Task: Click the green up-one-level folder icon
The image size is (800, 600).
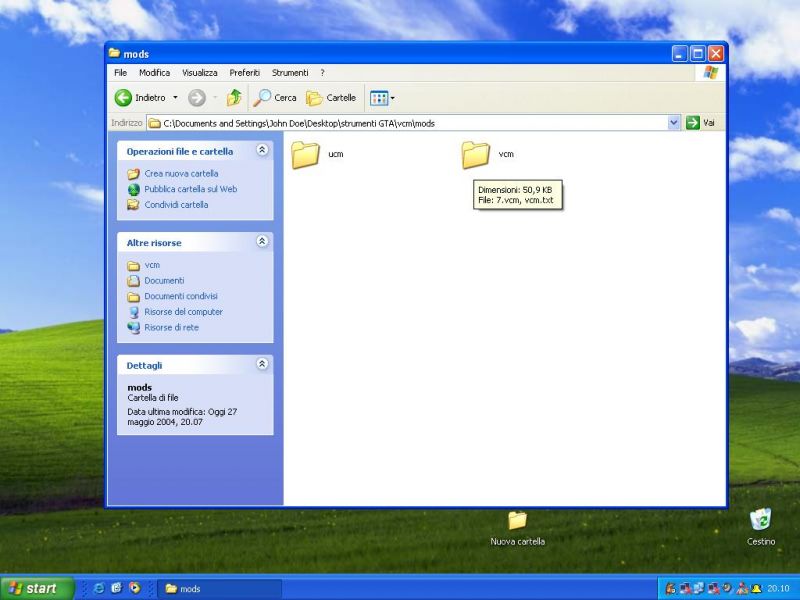Action: 234,97
